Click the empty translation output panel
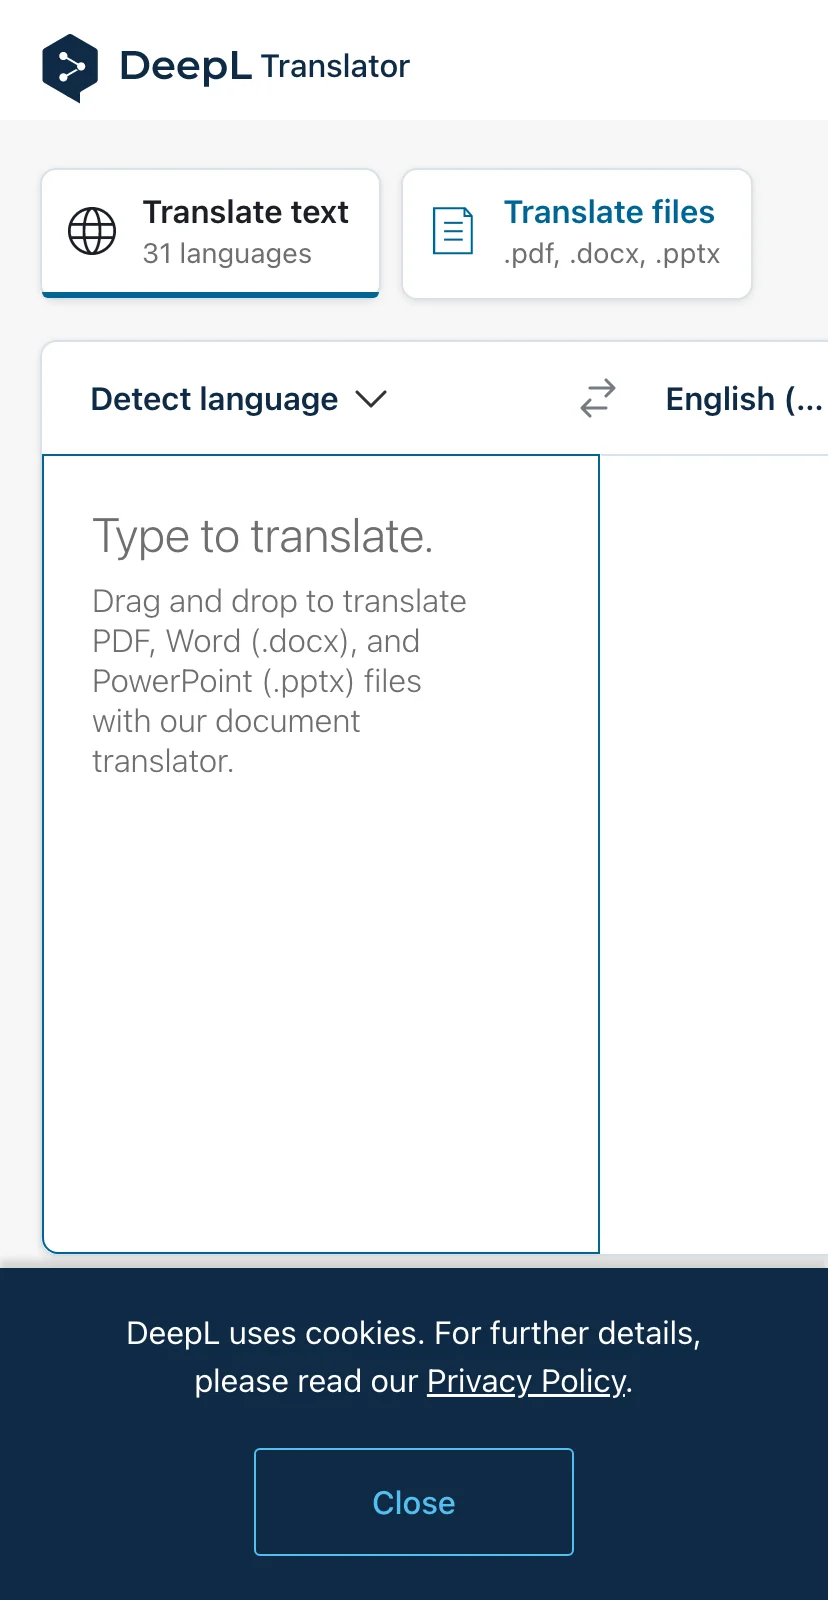This screenshot has height=1600, width=828. pyautogui.click(x=714, y=853)
